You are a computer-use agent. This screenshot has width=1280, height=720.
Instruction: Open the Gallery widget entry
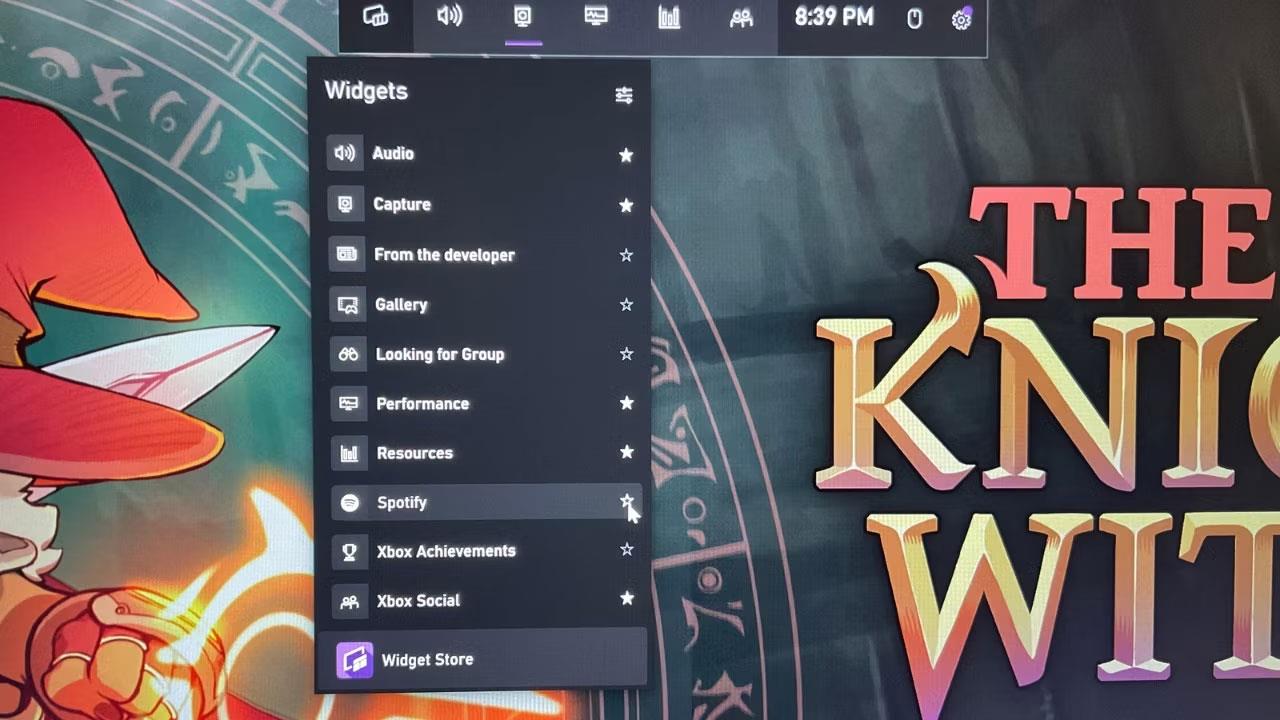pyautogui.click(x=487, y=304)
